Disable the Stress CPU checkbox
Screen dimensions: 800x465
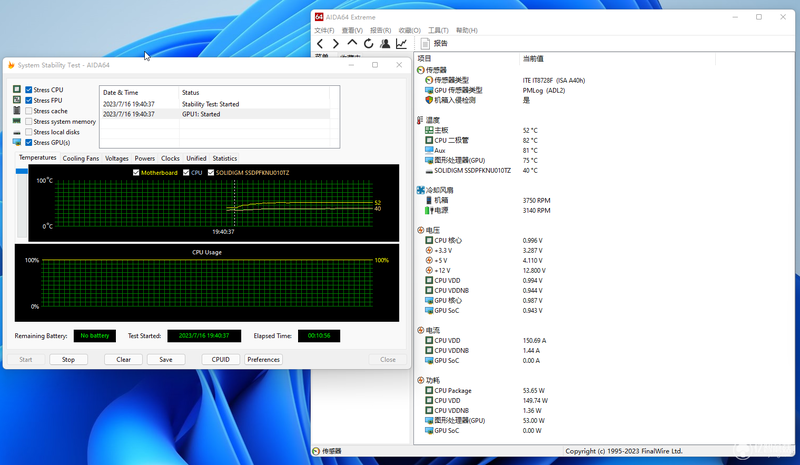pyautogui.click(x=29, y=90)
